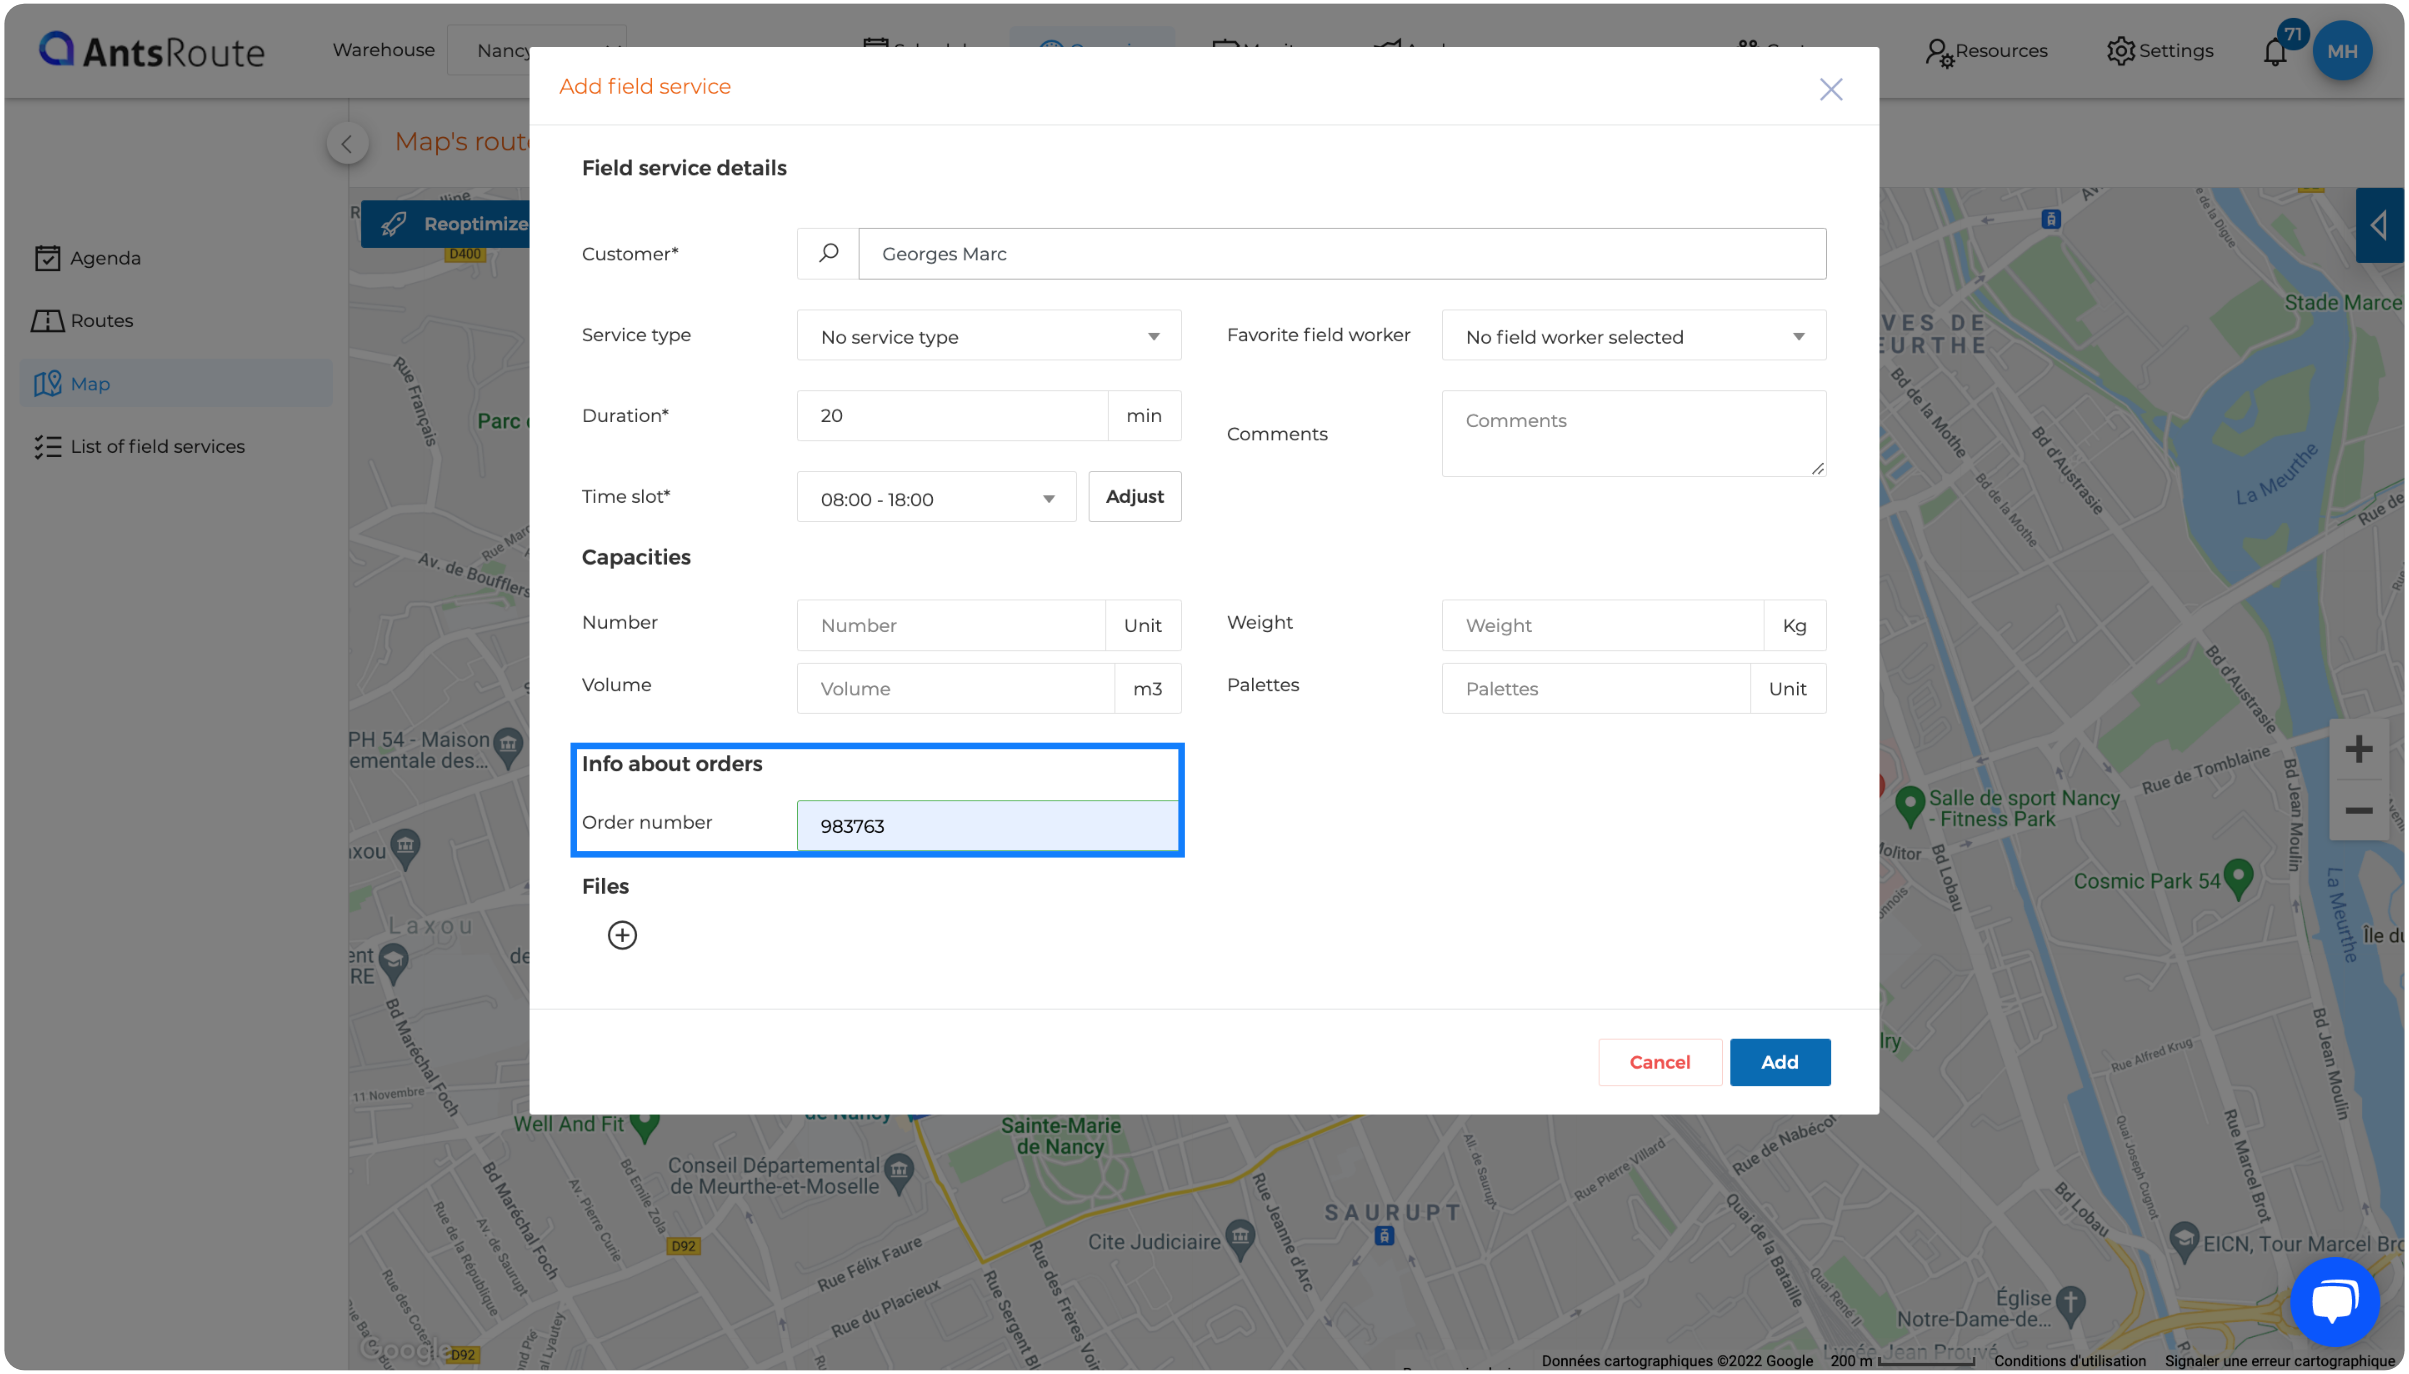Viewport: 2409px width, 1374px height.
Task: Click the Add button
Action: (1780, 1062)
